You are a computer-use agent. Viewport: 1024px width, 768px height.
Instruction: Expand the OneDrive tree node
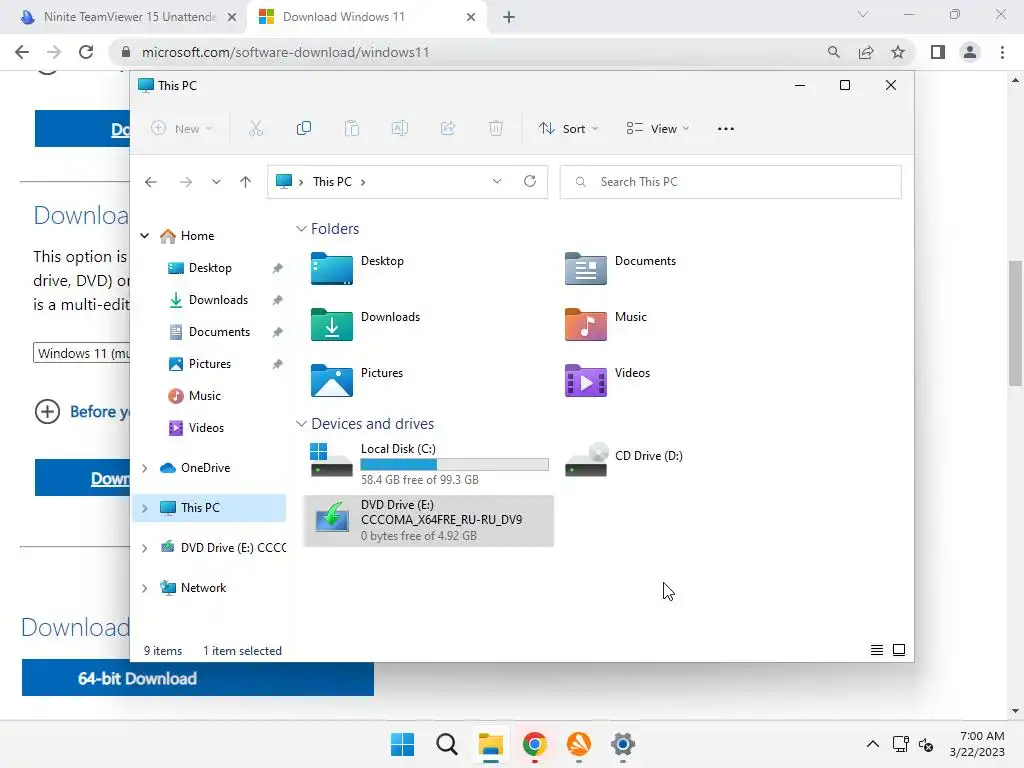(x=145, y=468)
